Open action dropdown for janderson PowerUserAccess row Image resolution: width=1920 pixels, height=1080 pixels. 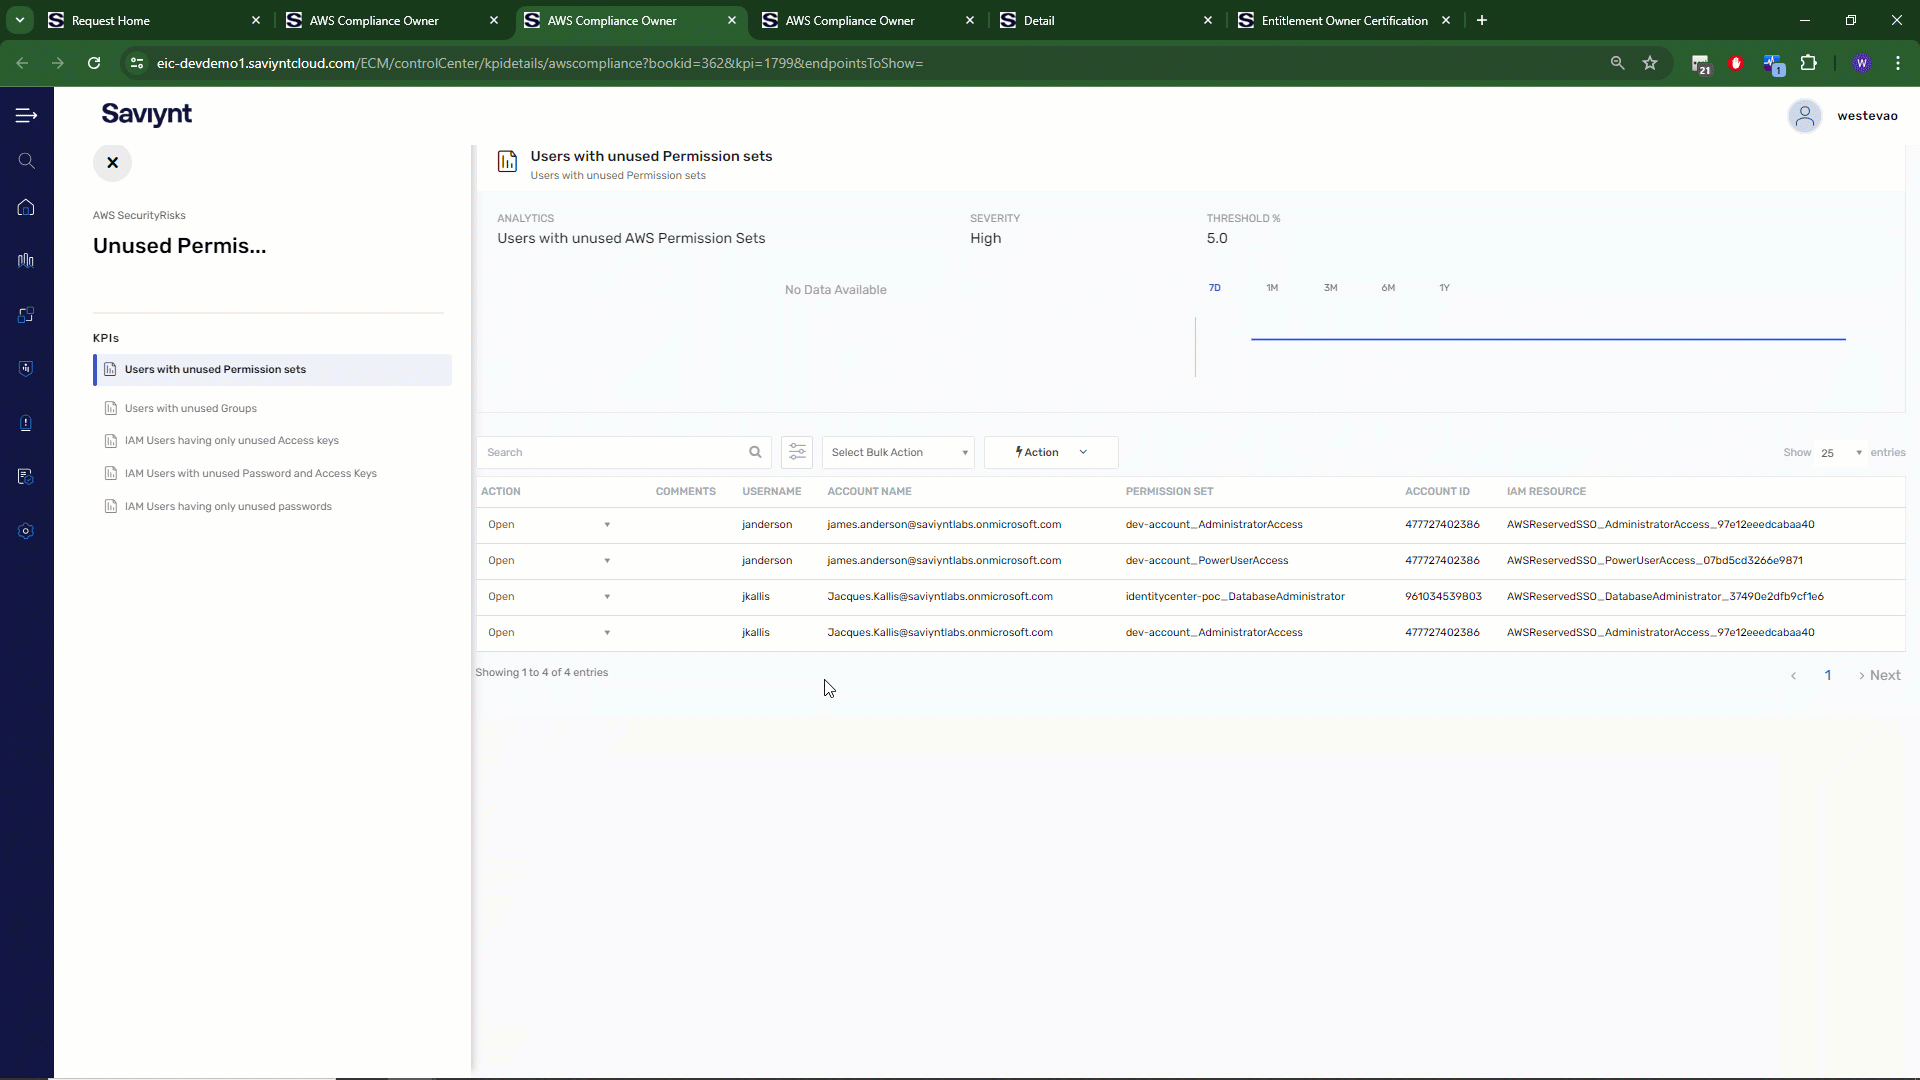[549, 561]
